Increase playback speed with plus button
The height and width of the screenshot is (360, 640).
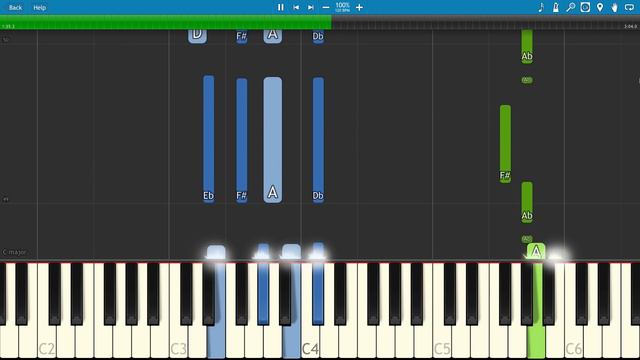click(359, 7)
